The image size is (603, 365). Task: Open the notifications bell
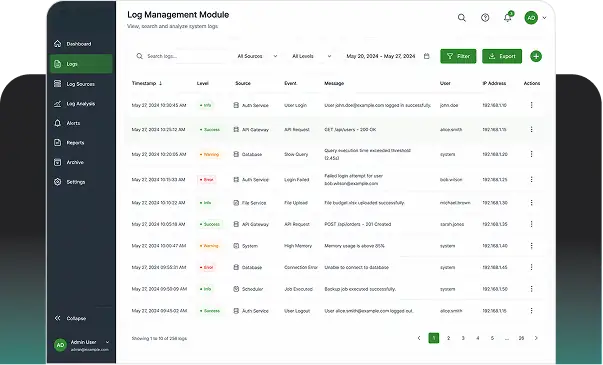508,18
